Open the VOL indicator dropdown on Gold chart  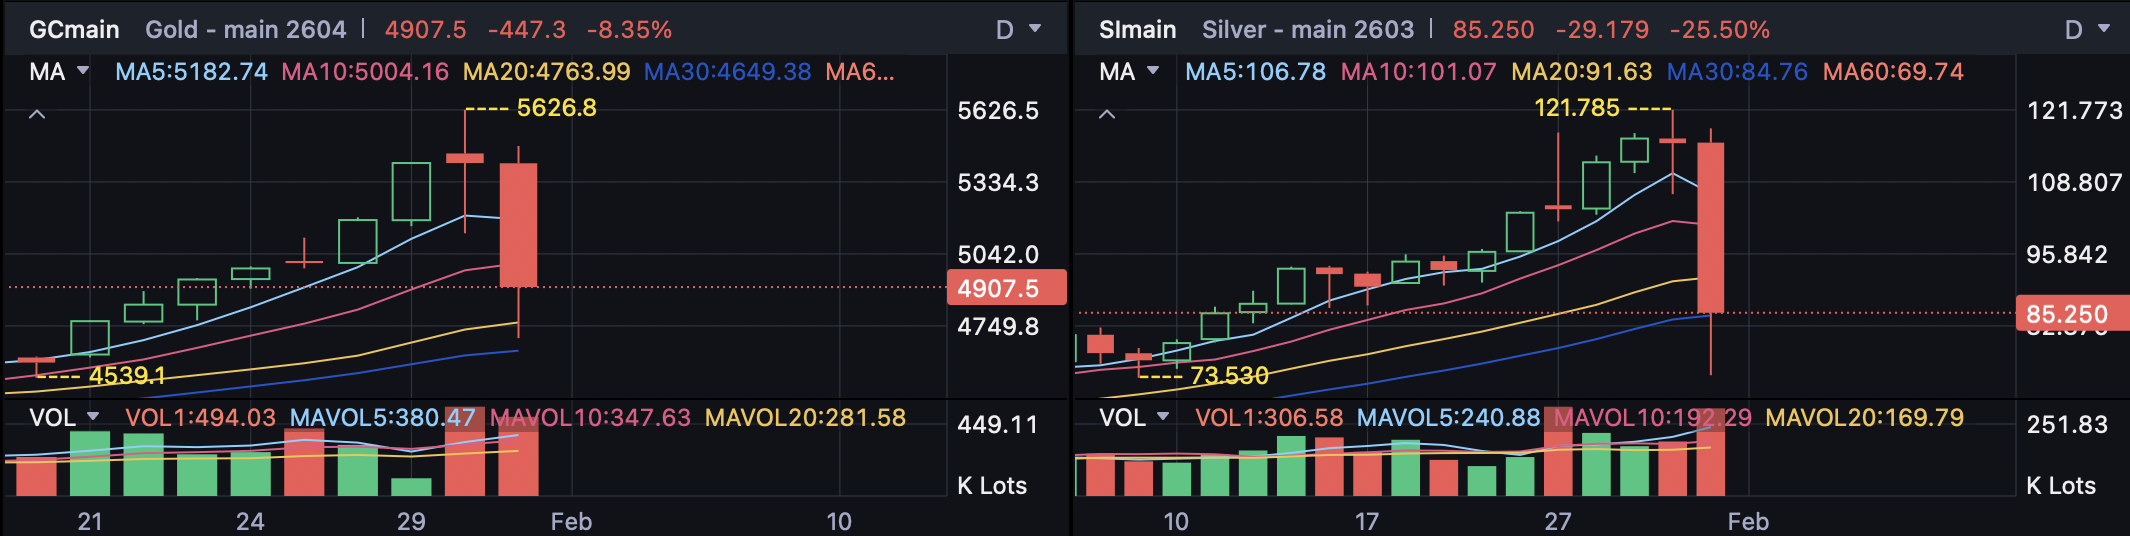pos(65,417)
